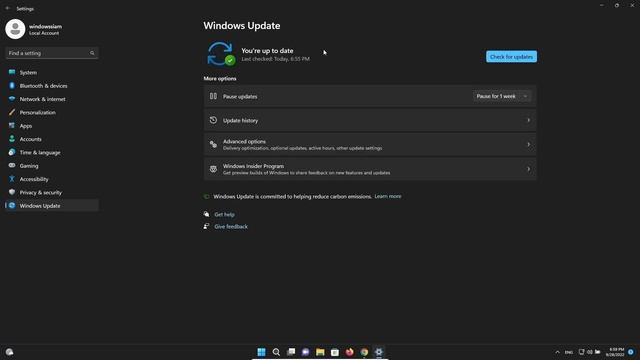Expand Update history row chevron

coord(528,120)
